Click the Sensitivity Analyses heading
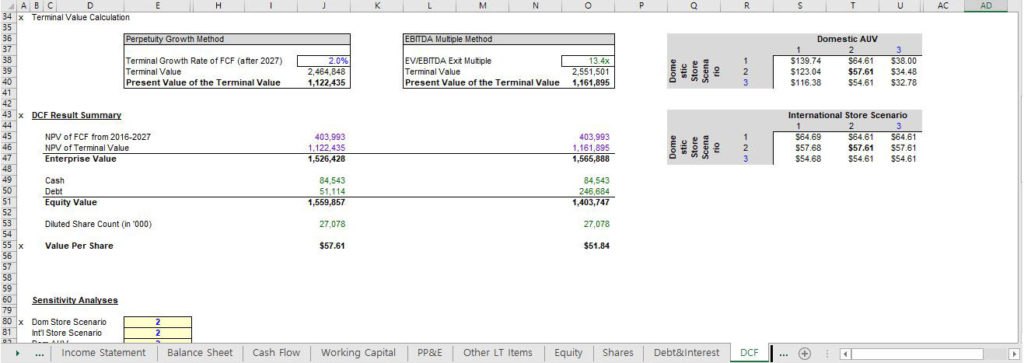The width and height of the screenshot is (1024, 363). (74, 300)
